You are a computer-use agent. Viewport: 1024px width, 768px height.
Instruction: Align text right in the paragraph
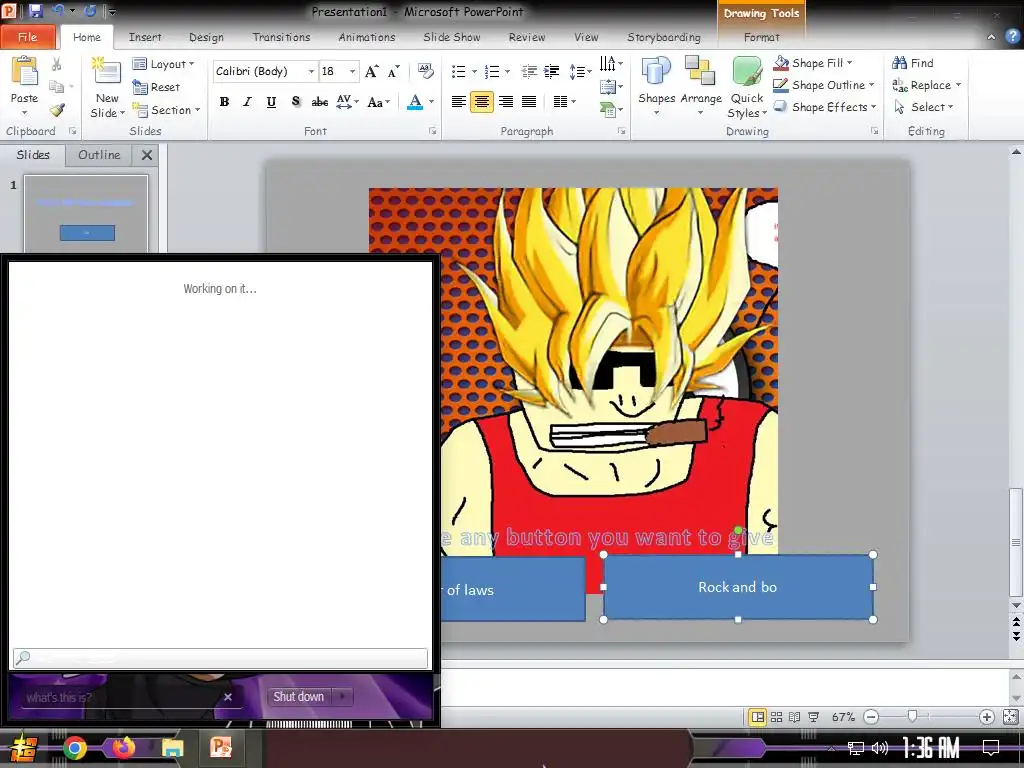point(505,102)
